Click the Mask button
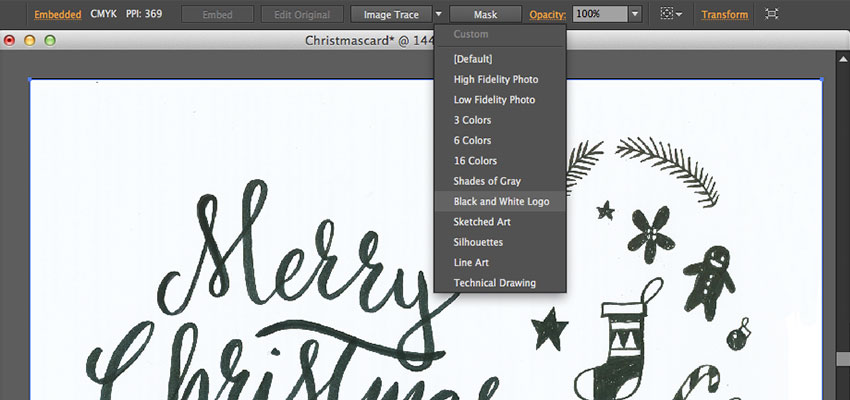Screen dimensions: 850x400 coord(485,15)
